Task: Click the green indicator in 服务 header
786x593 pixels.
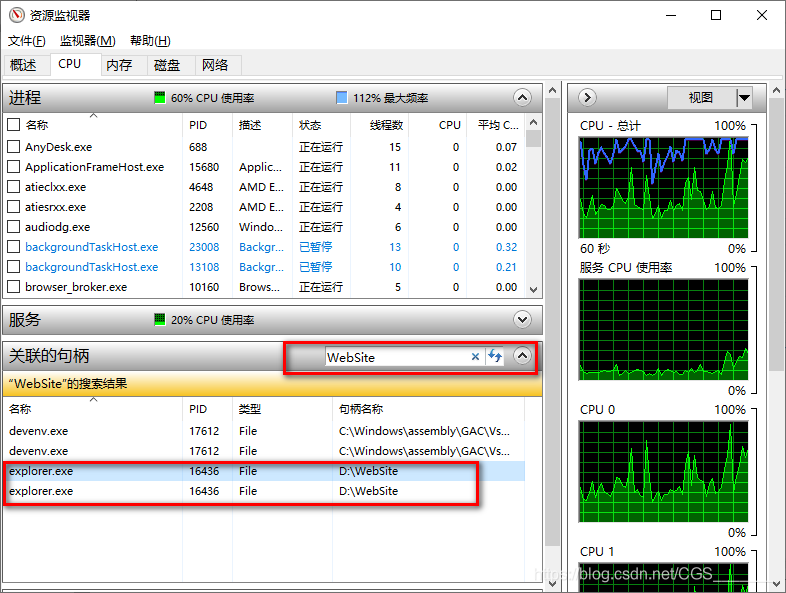Action: 159,319
